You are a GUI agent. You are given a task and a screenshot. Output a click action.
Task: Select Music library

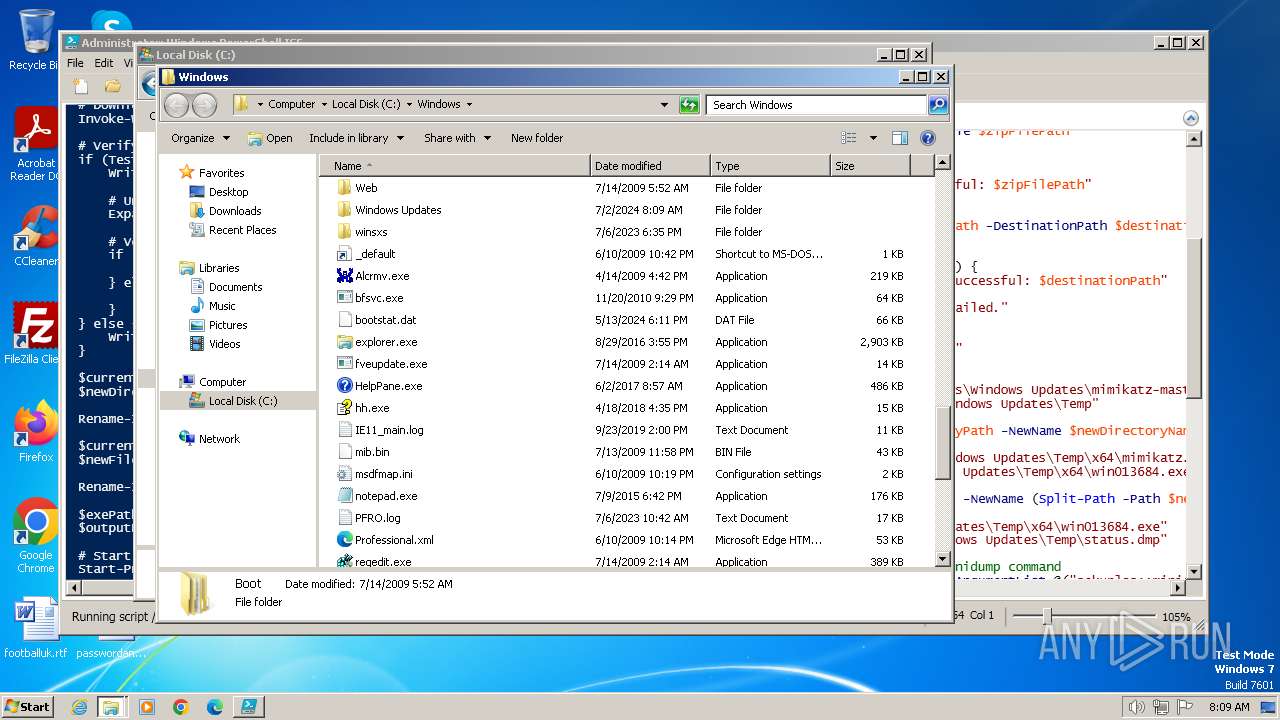(x=213, y=306)
